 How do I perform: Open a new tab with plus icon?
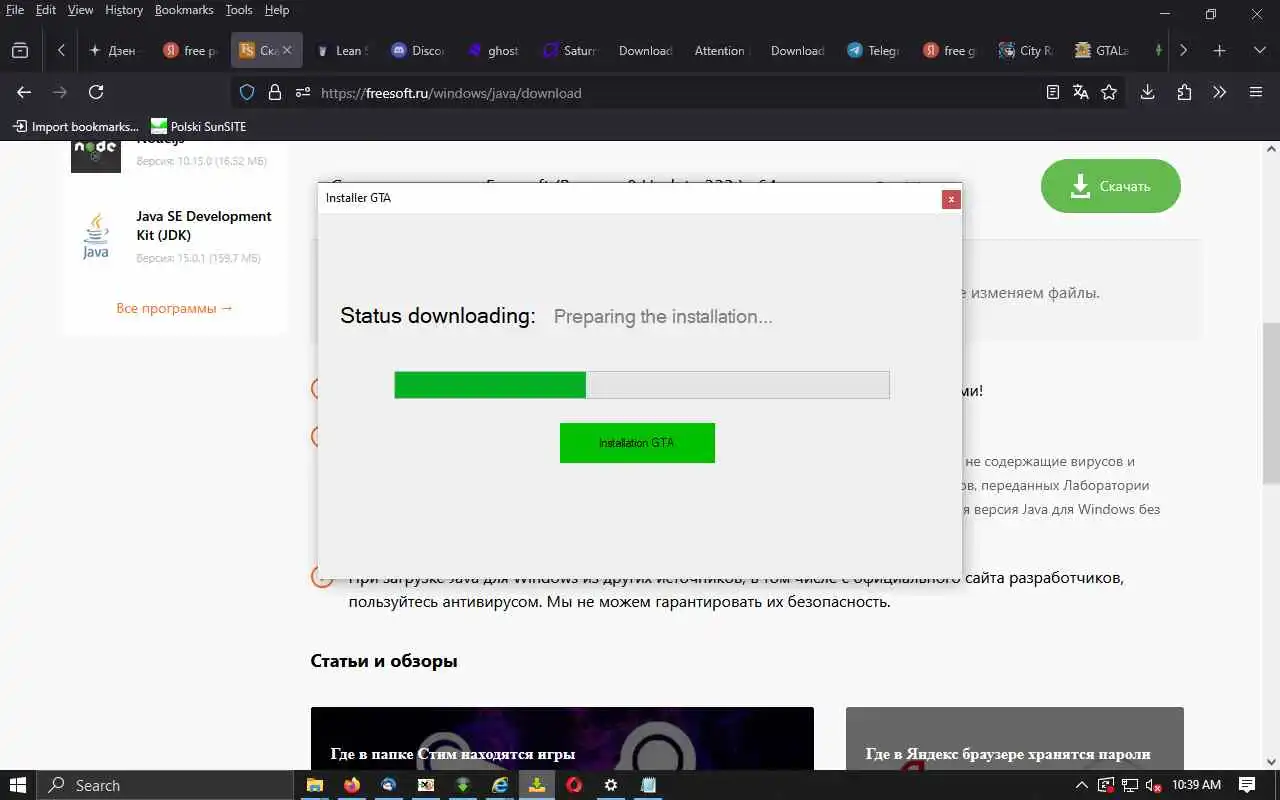pos(1220,50)
